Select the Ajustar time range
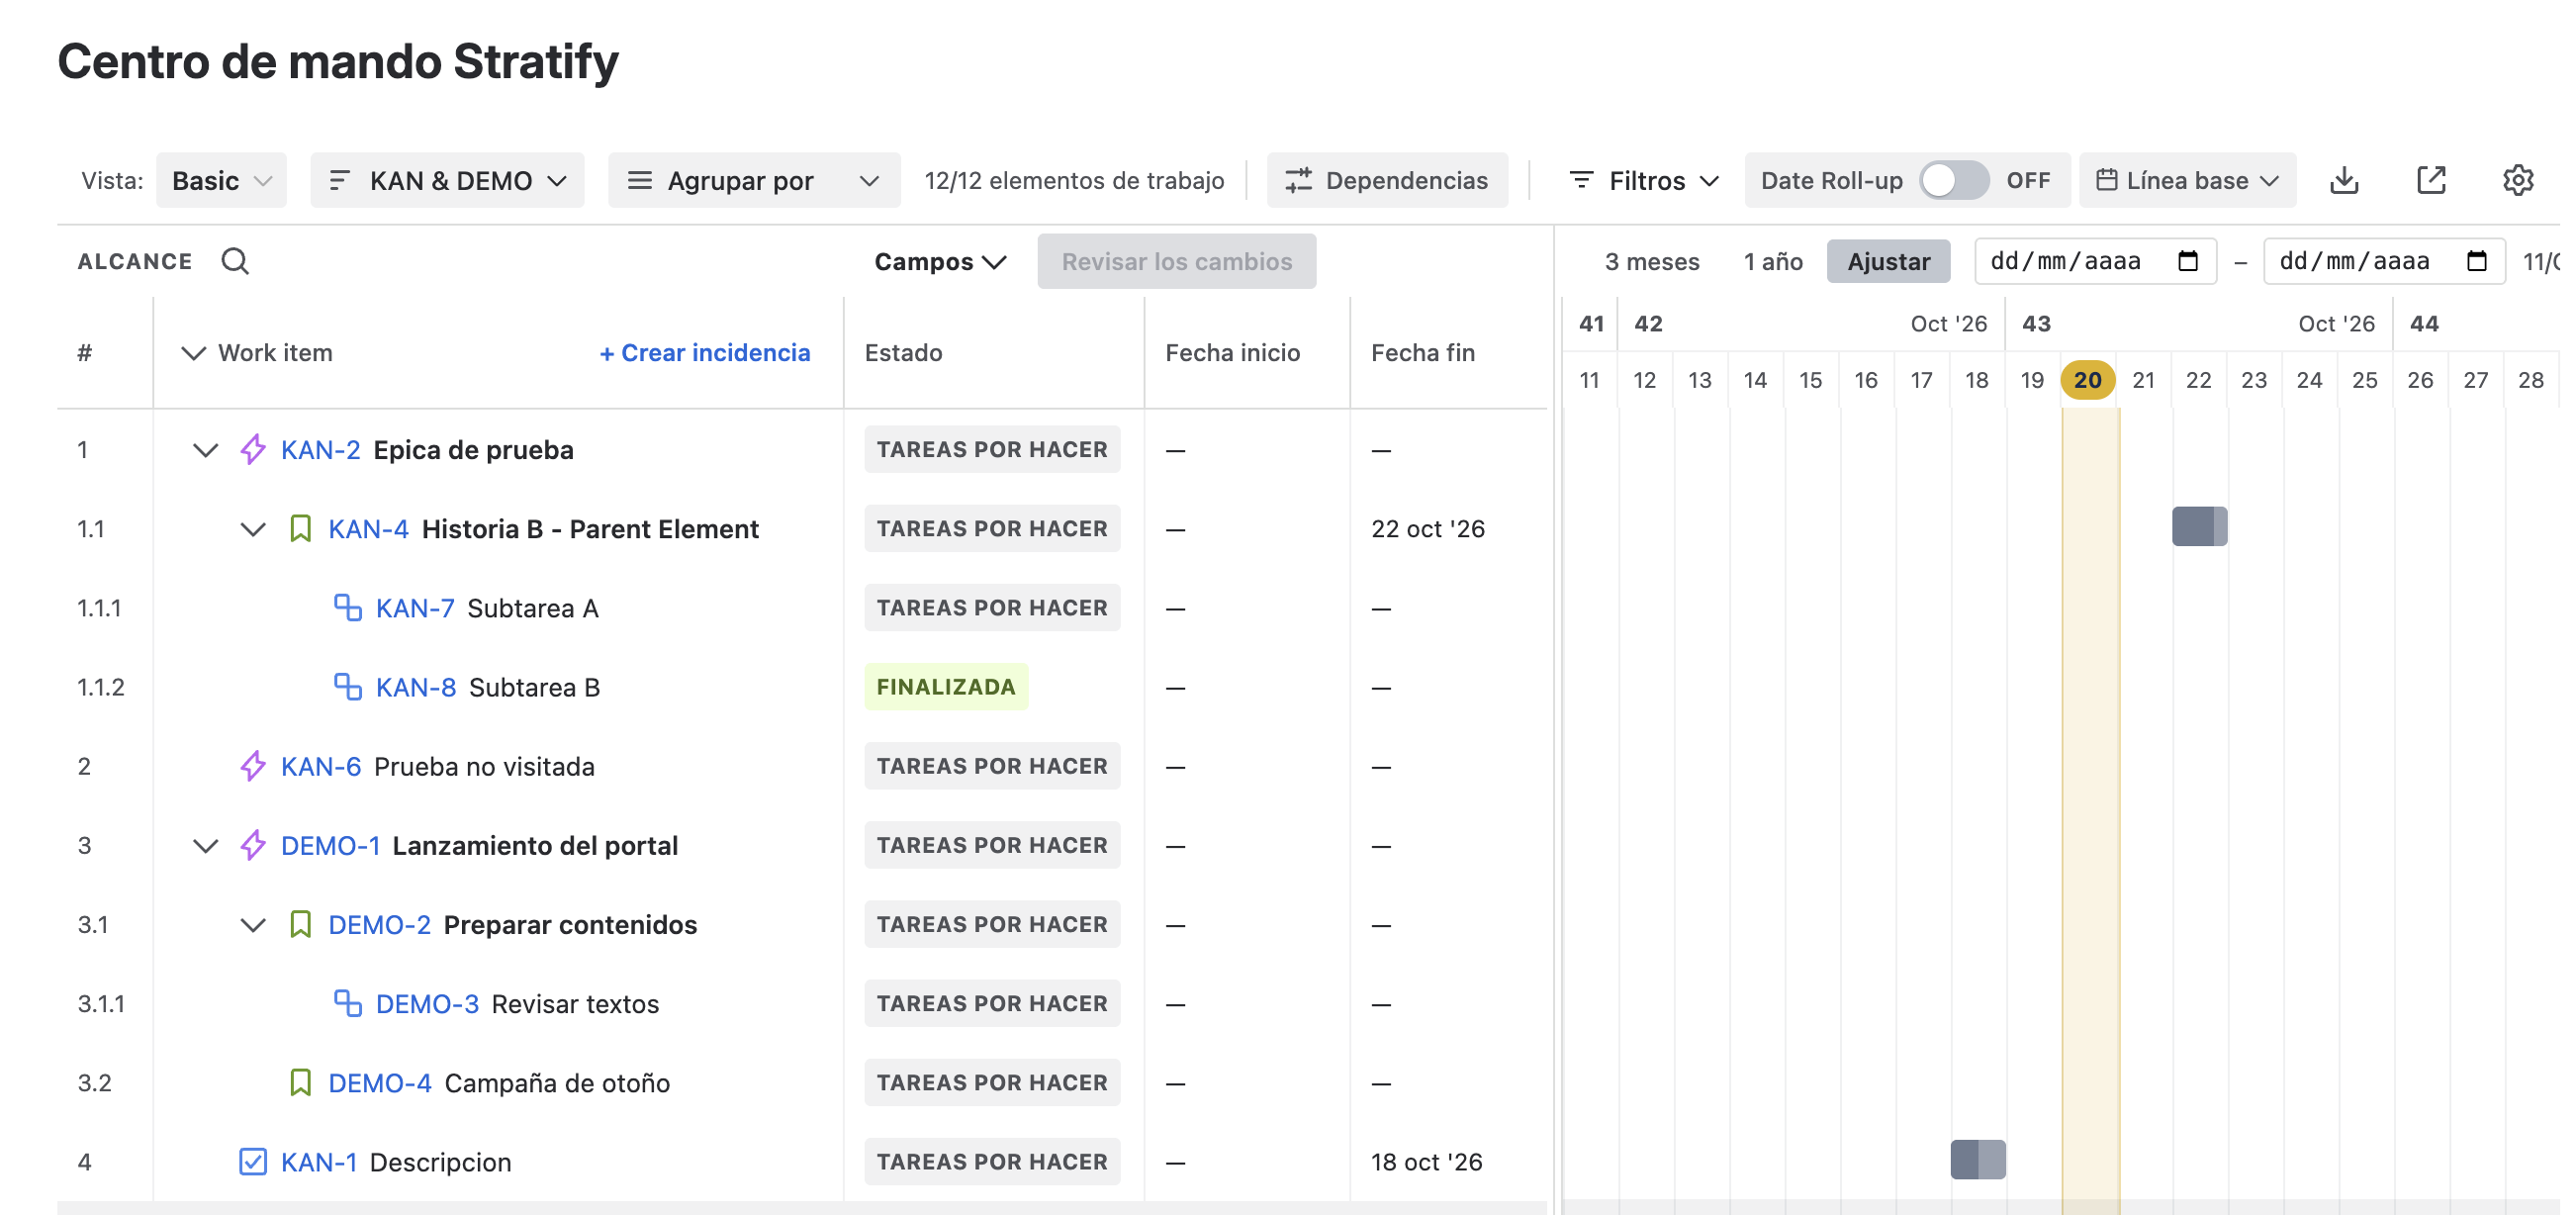This screenshot has width=2576, height=1215. 1888,261
